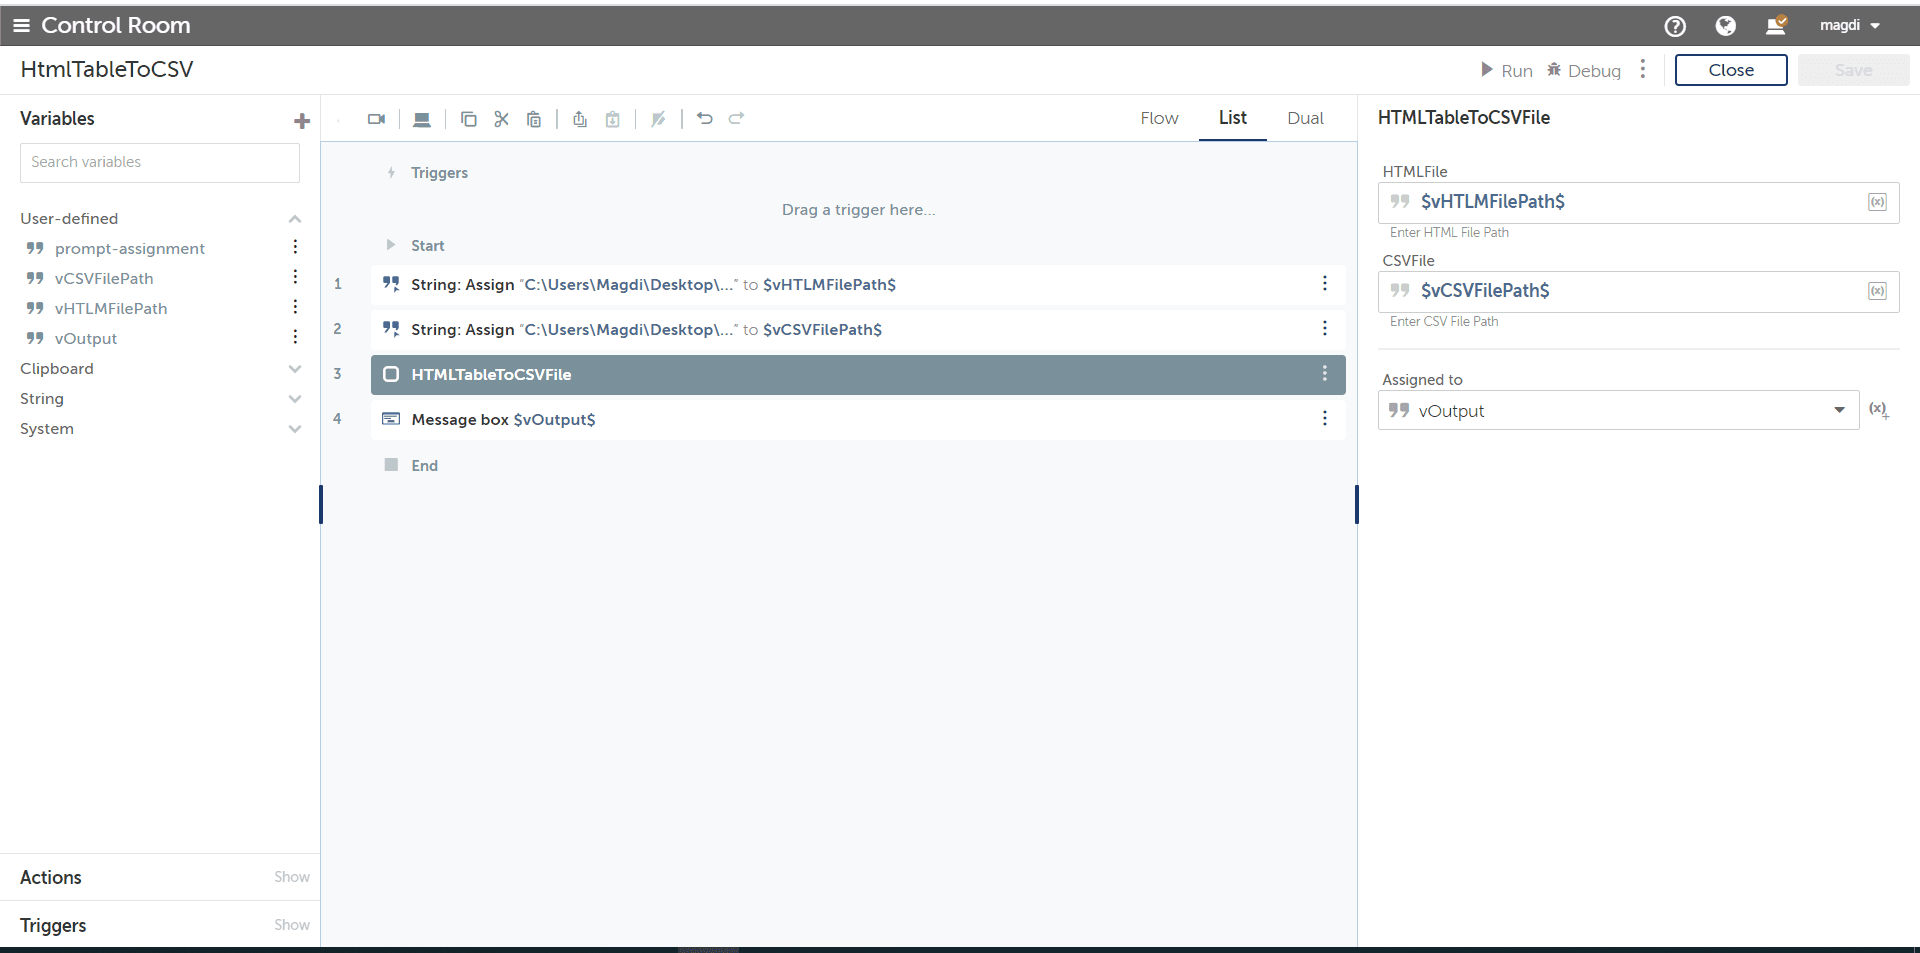Expand the String variables section
This screenshot has width=1920, height=953.
(x=295, y=399)
